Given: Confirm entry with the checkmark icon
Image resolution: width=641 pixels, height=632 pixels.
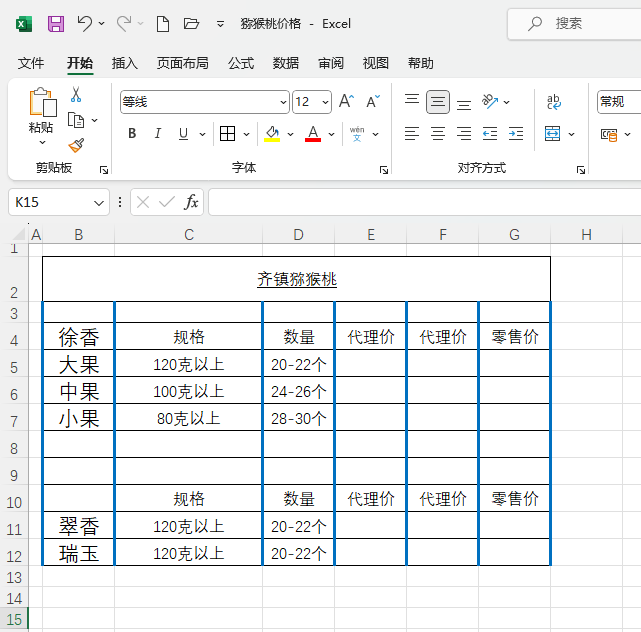Looking at the screenshot, I should [x=167, y=202].
